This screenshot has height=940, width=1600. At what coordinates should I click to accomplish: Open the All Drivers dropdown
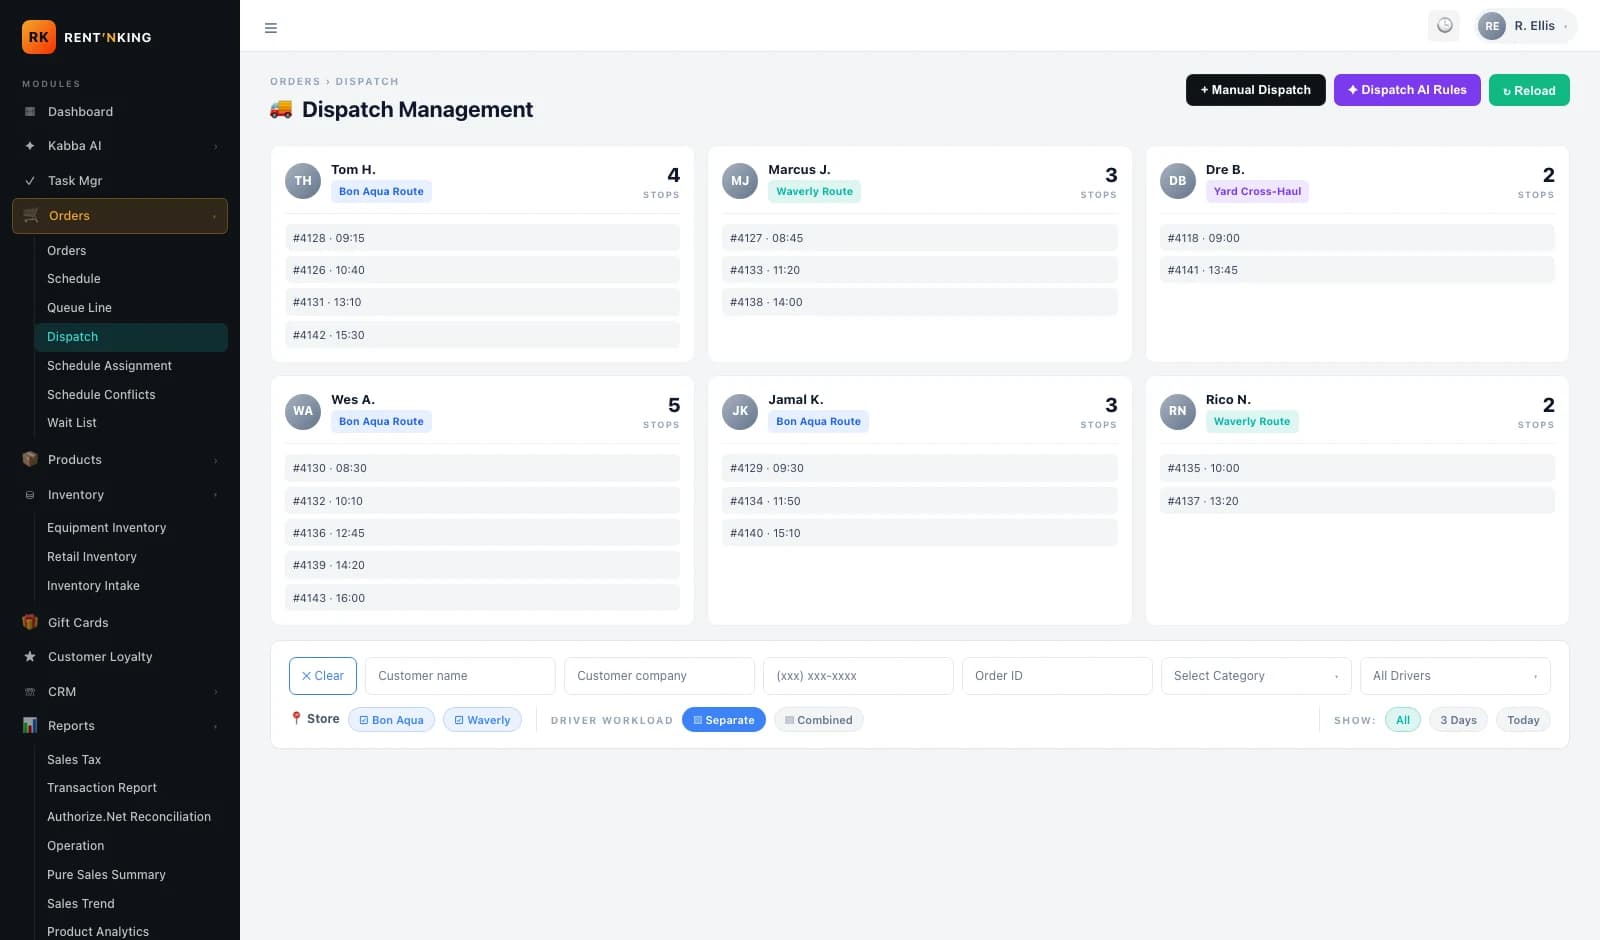coord(1455,676)
